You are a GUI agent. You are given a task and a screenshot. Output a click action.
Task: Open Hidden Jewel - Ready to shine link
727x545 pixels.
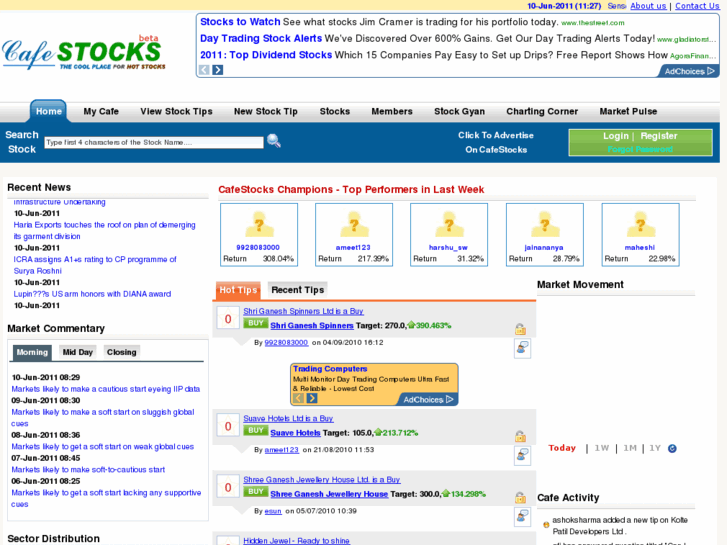(296, 541)
